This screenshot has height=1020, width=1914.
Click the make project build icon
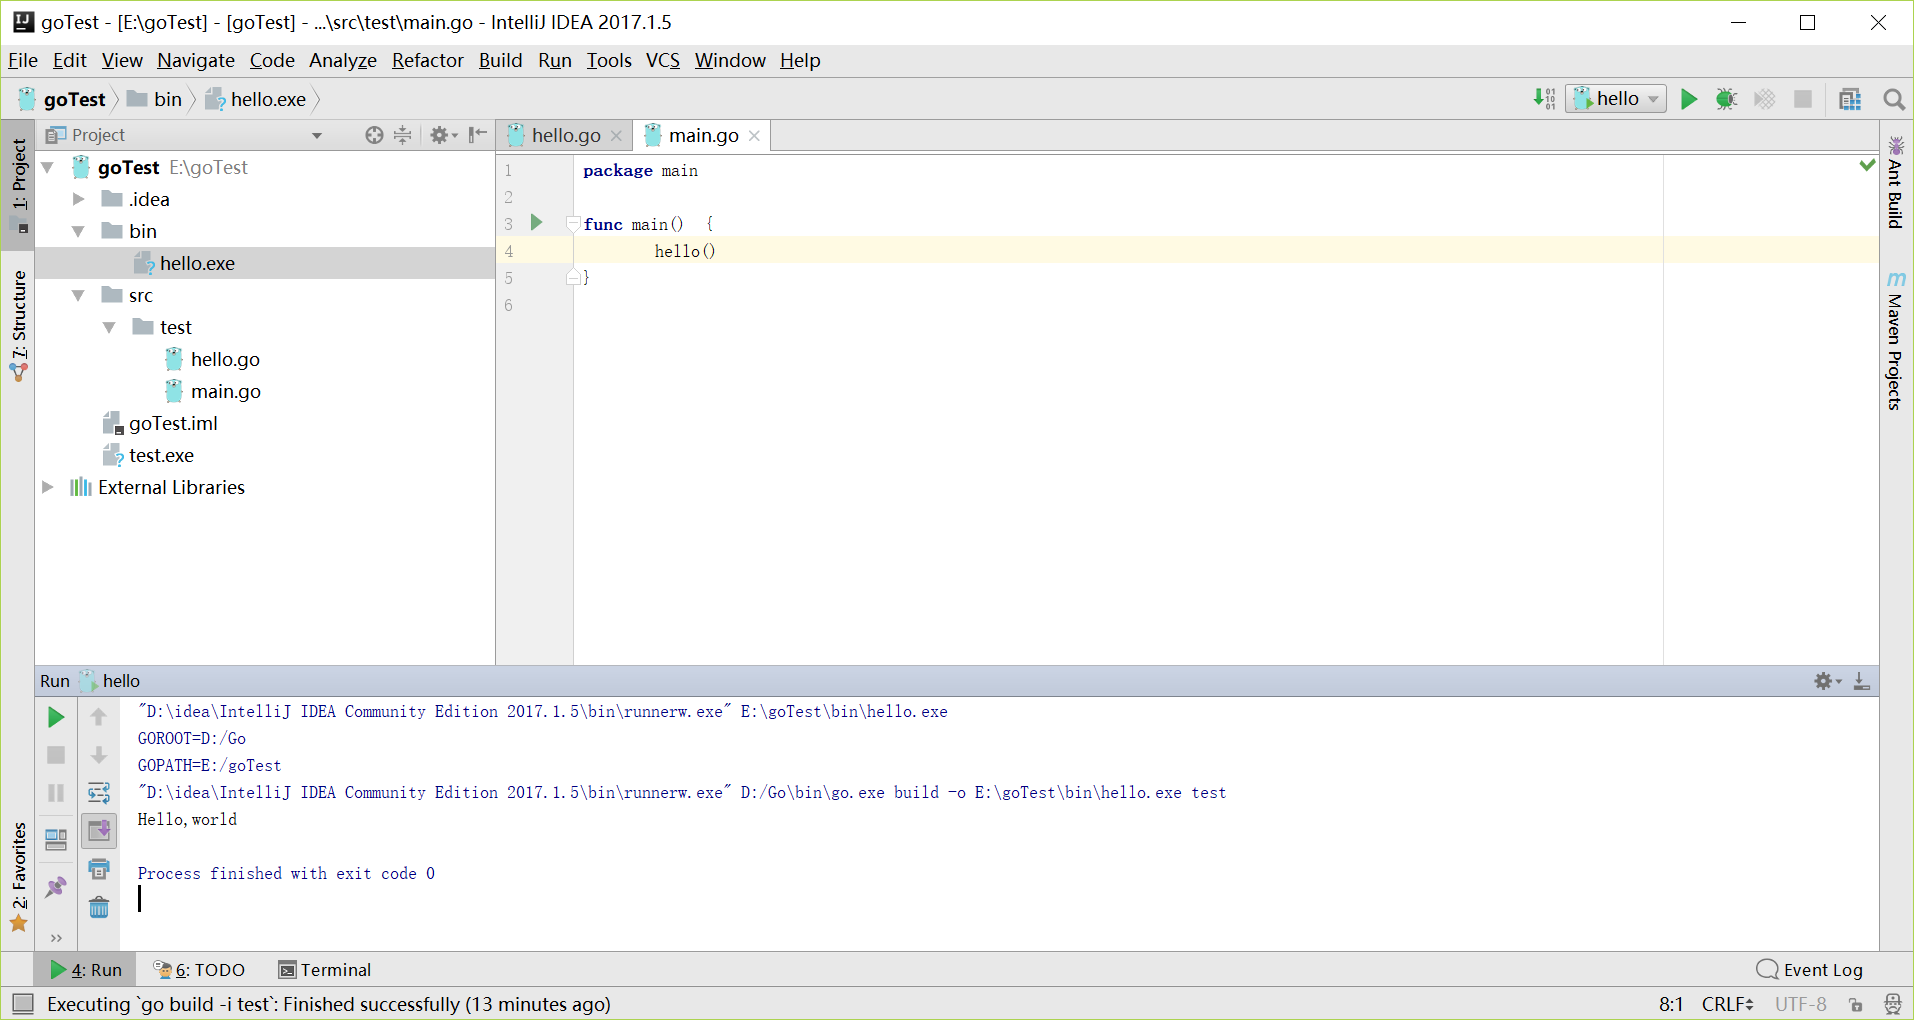[1544, 99]
